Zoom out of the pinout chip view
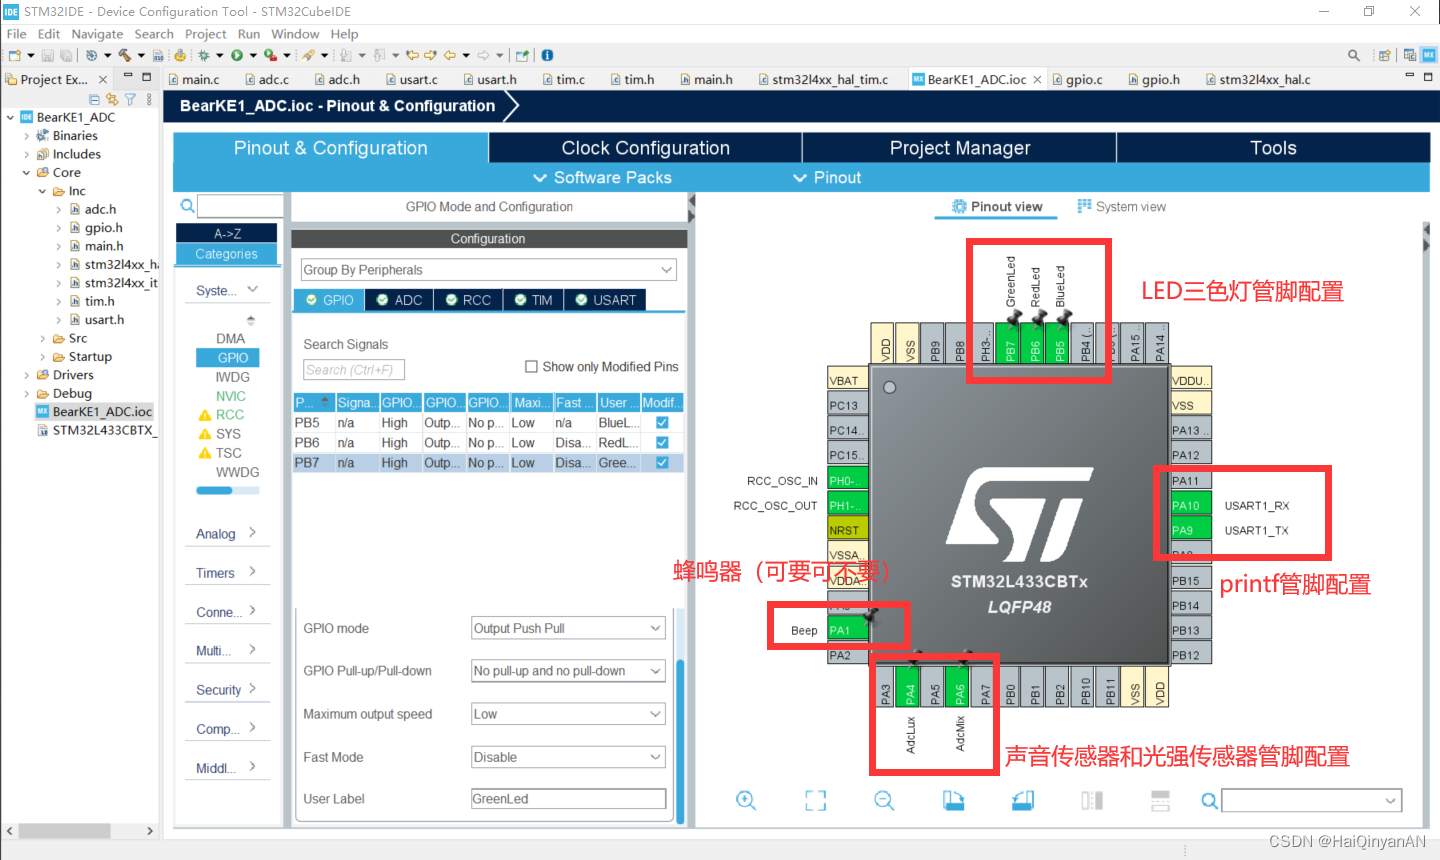This screenshot has width=1440, height=860. click(x=884, y=800)
